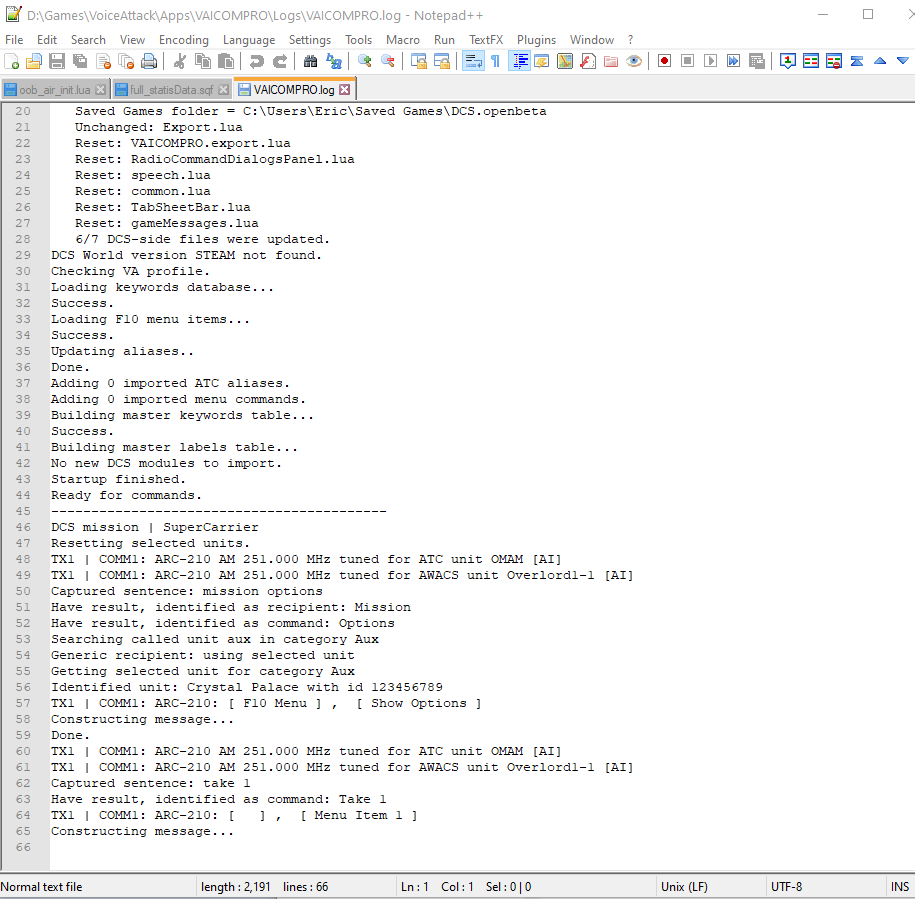Play back the recorded macro
The height and width of the screenshot is (899, 915).
click(710, 61)
